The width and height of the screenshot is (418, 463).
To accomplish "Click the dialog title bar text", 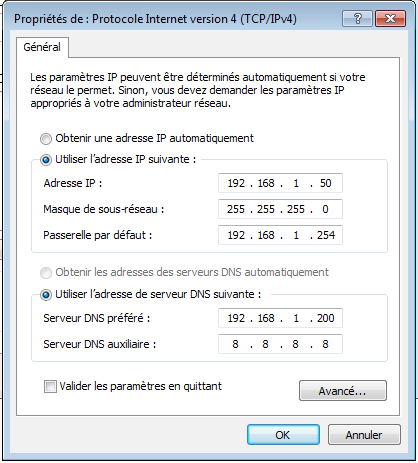I will pos(155,19).
